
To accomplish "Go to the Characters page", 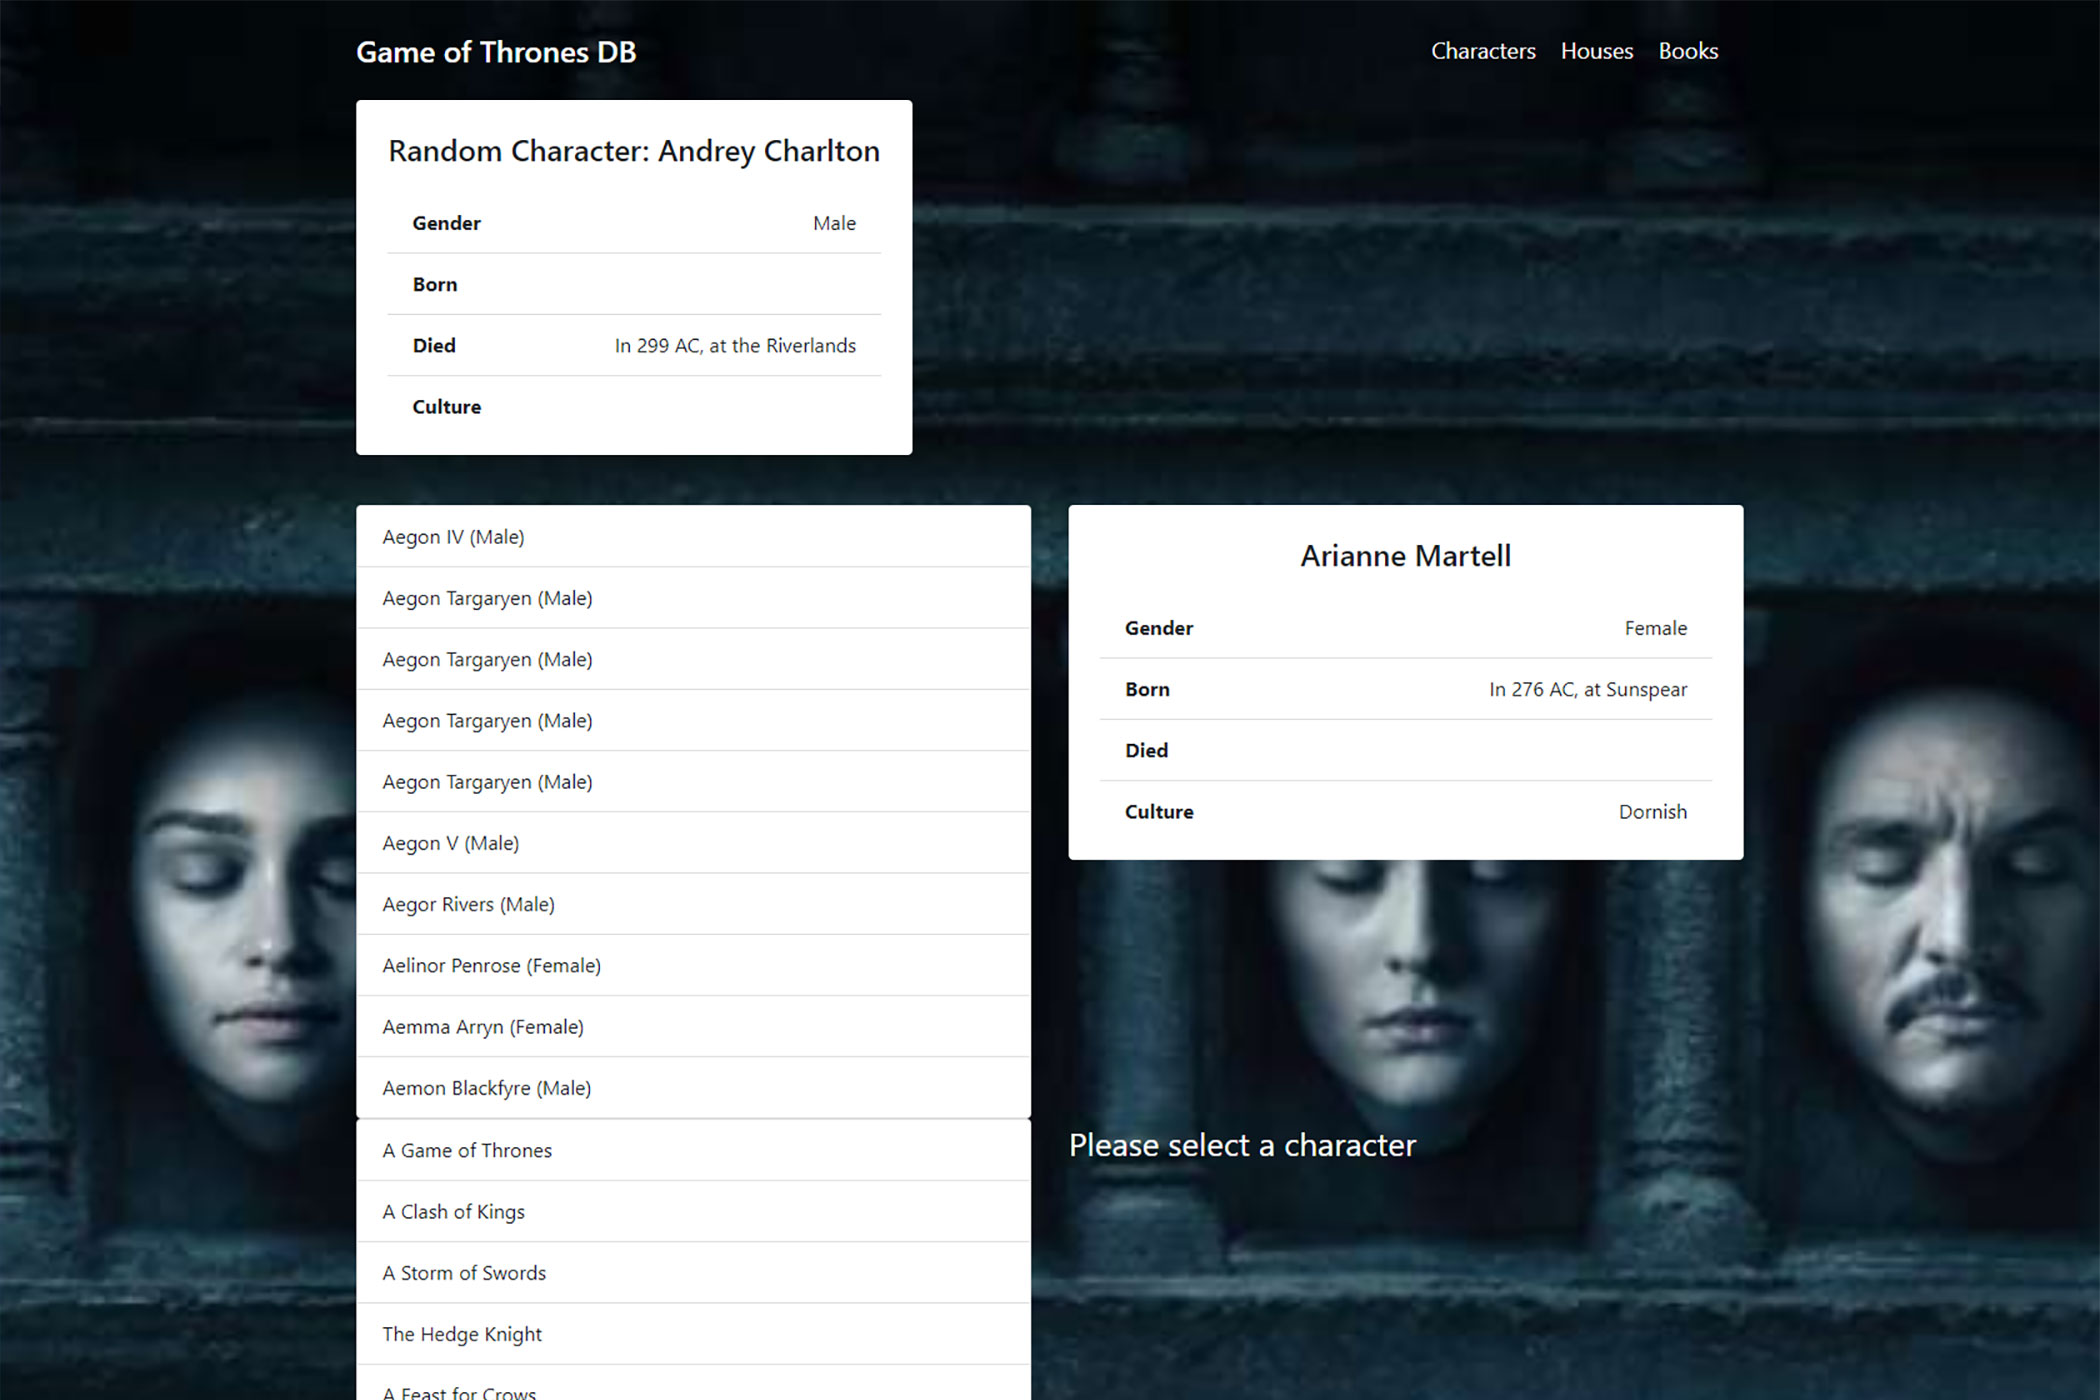I will pyautogui.click(x=1483, y=51).
